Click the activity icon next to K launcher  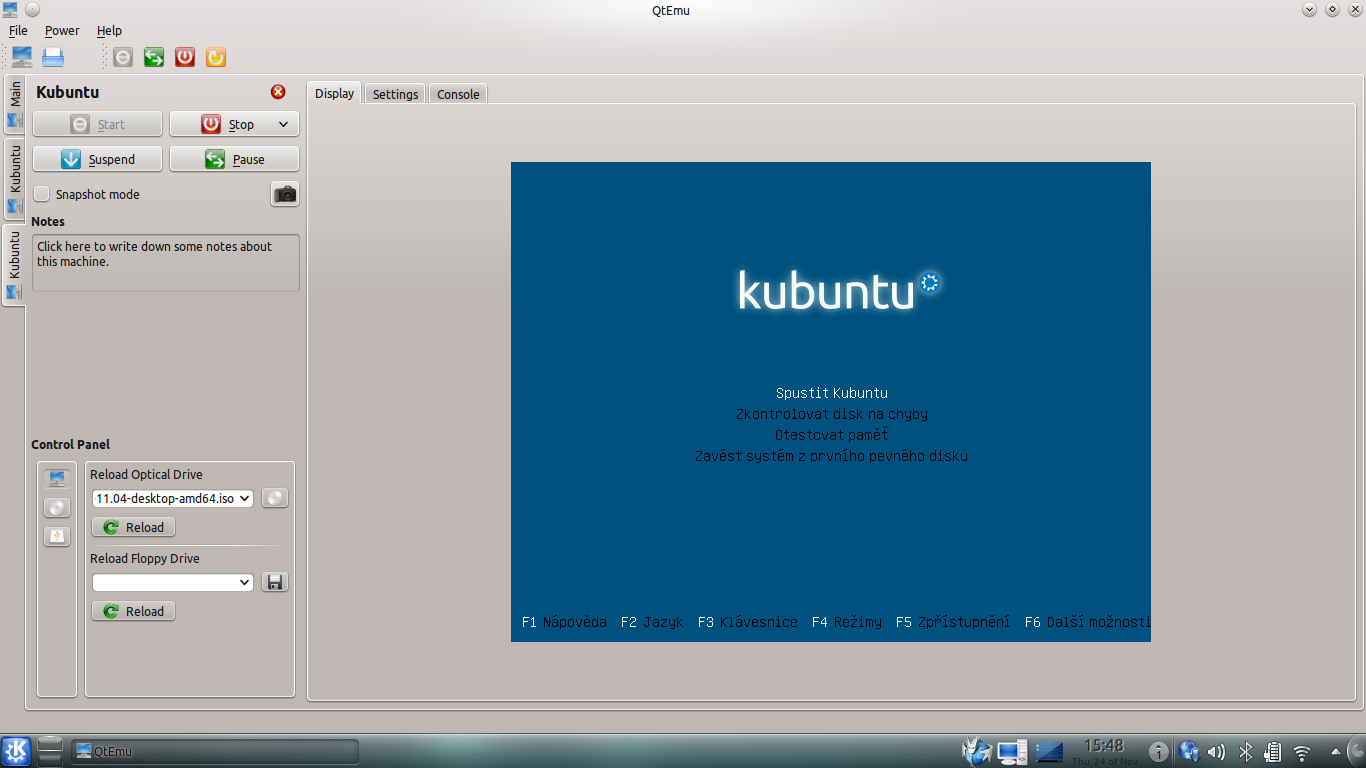(50, 751)
